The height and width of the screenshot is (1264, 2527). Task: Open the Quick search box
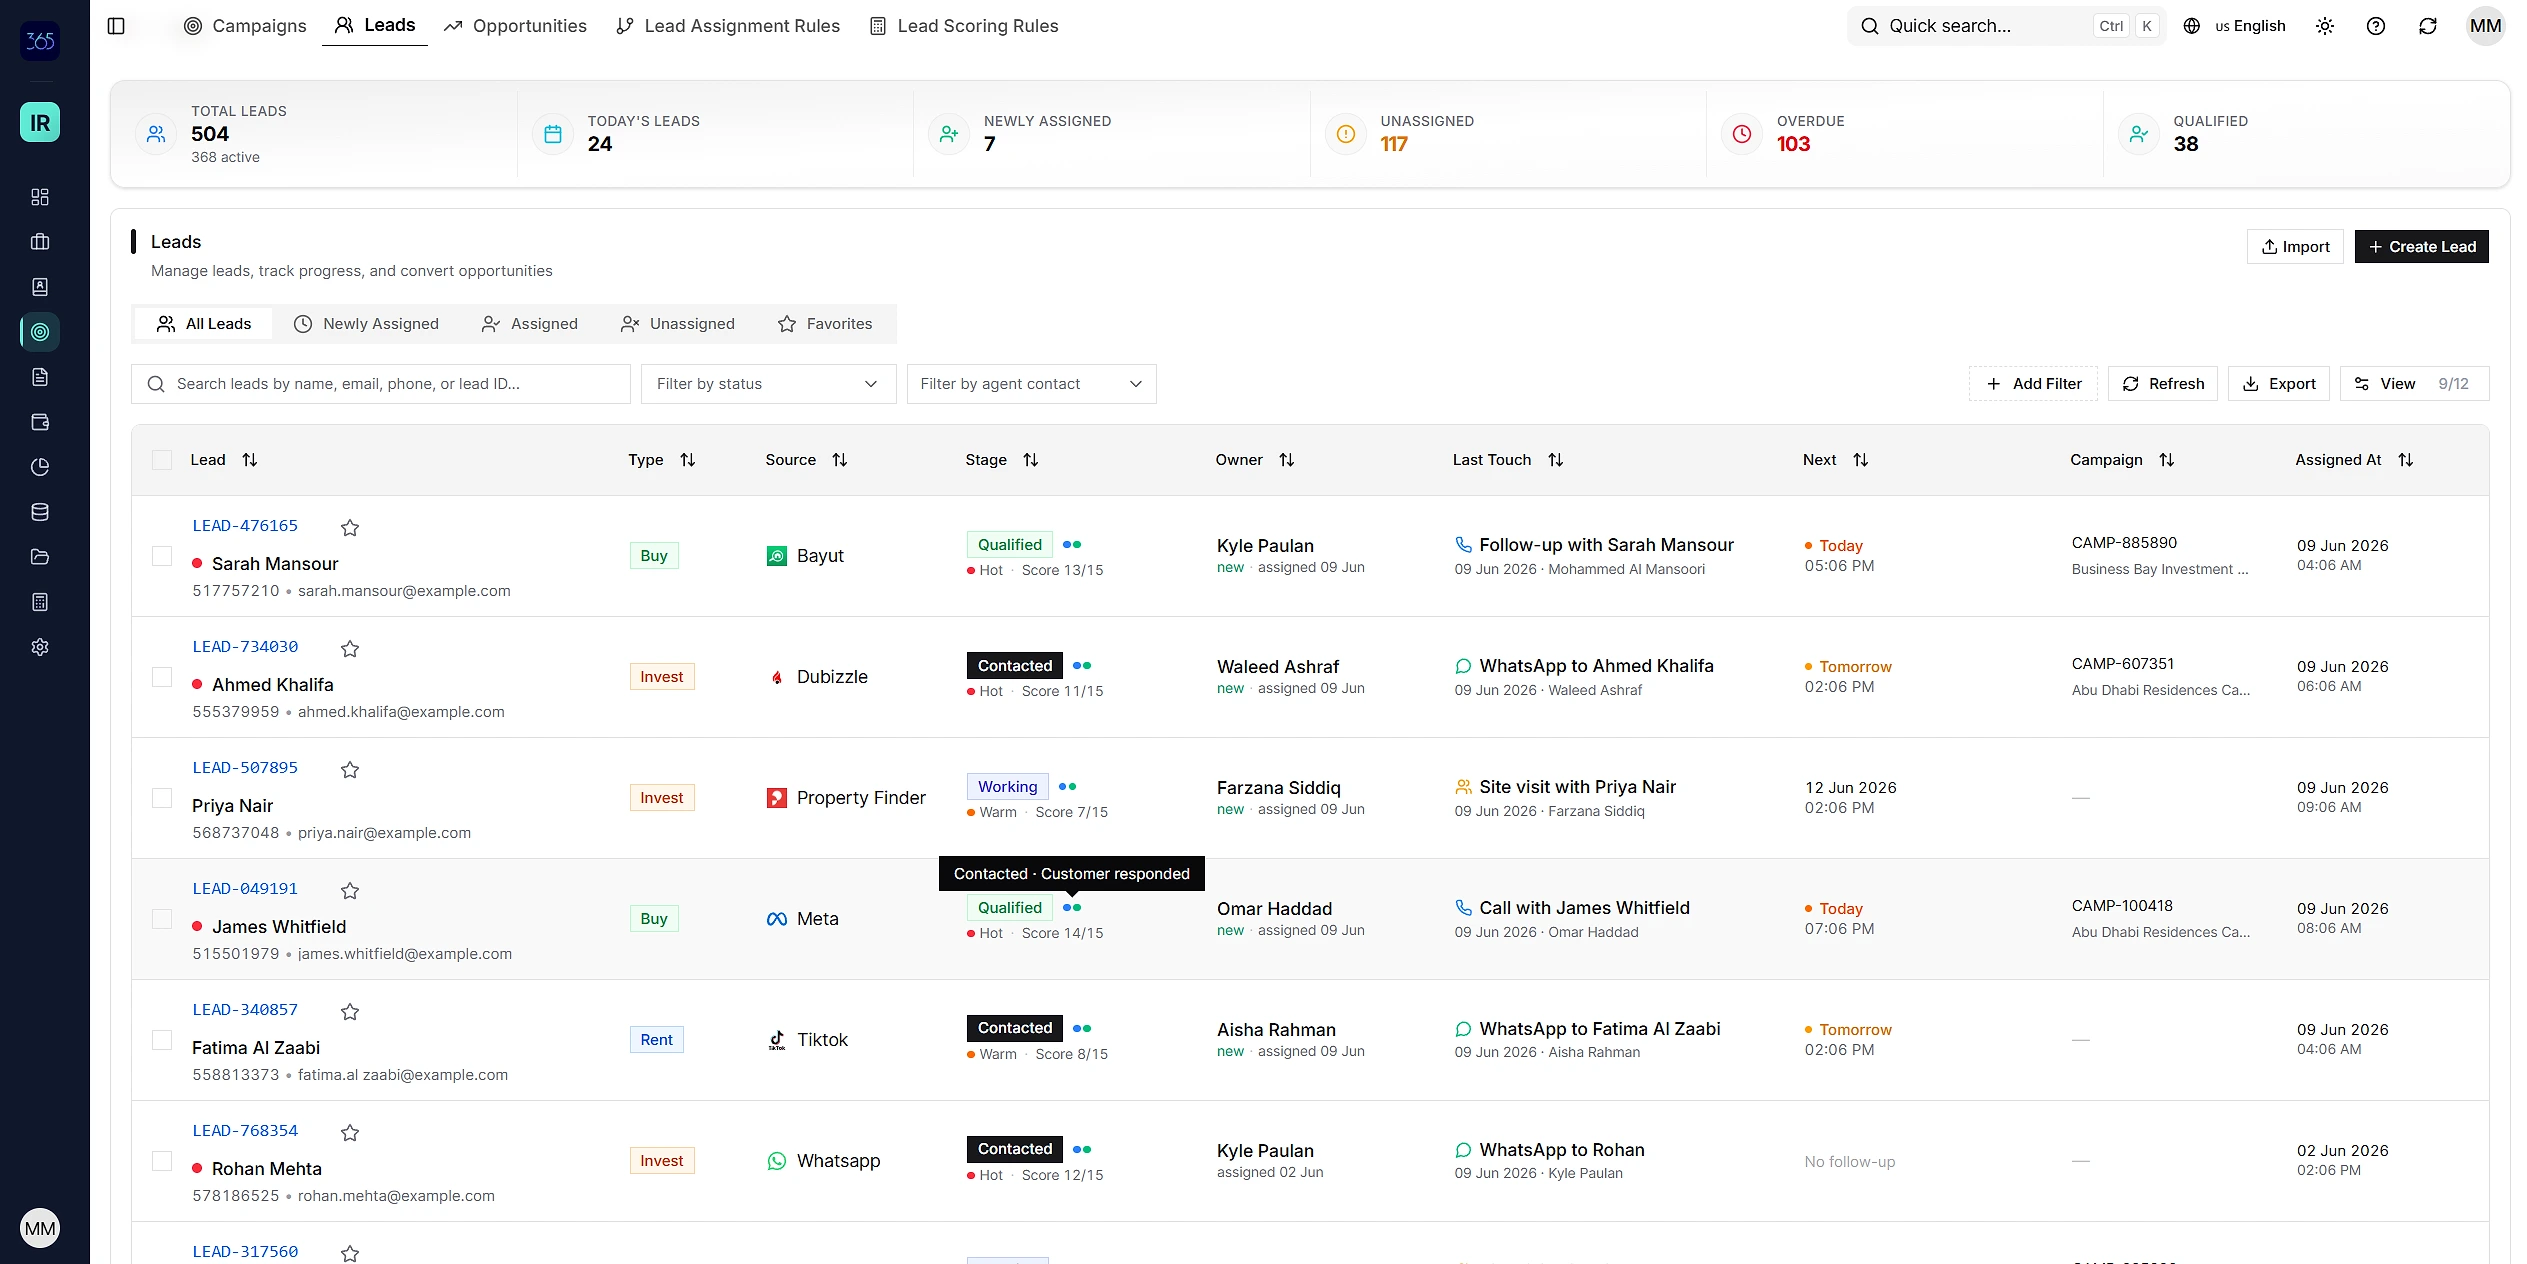pyautogui.click(x=2007, y=26)
